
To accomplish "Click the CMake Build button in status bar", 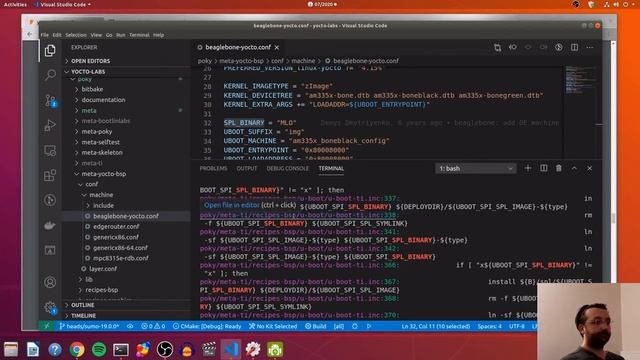I will (316, 326).
